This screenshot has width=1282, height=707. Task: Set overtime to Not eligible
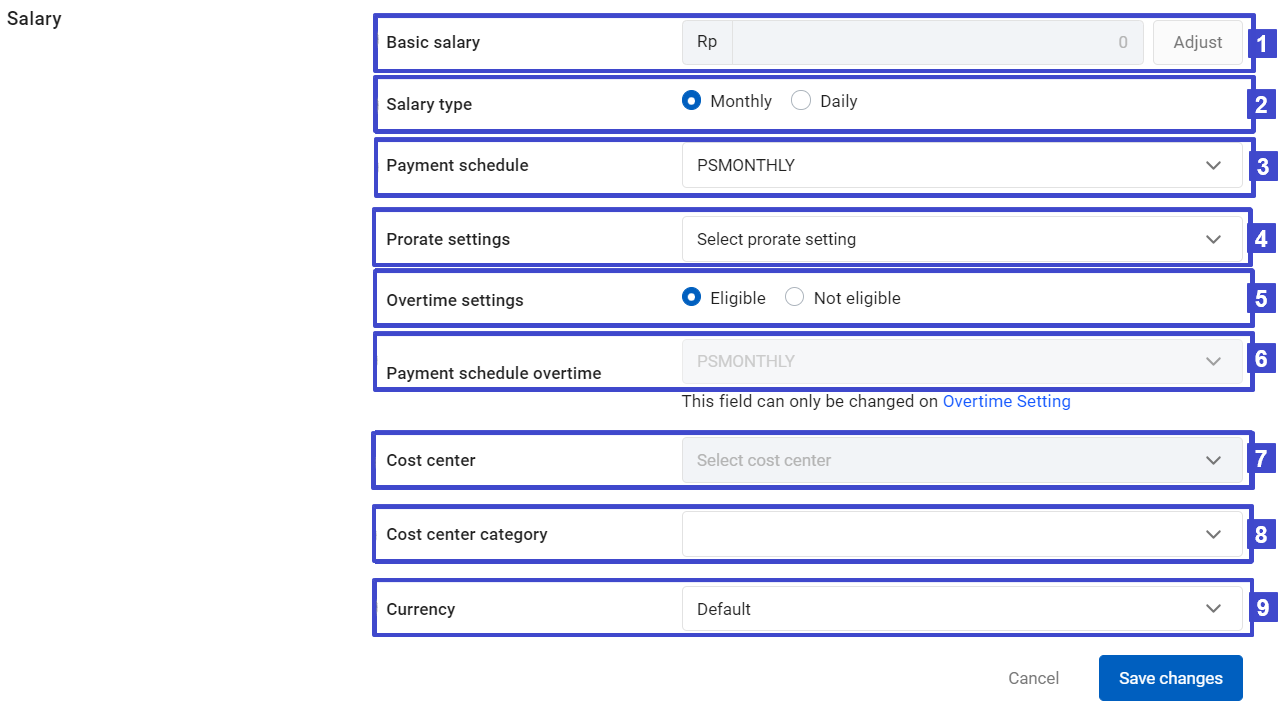click(795, 298)
